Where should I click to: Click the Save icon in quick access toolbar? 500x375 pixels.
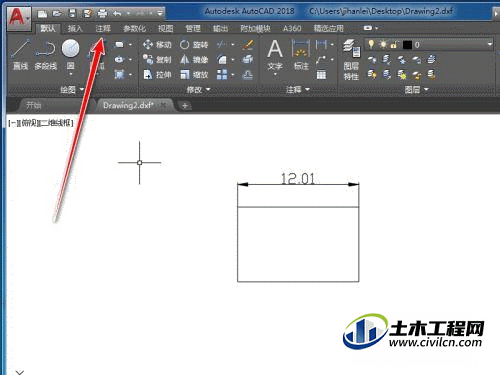(x=72, y=13)
